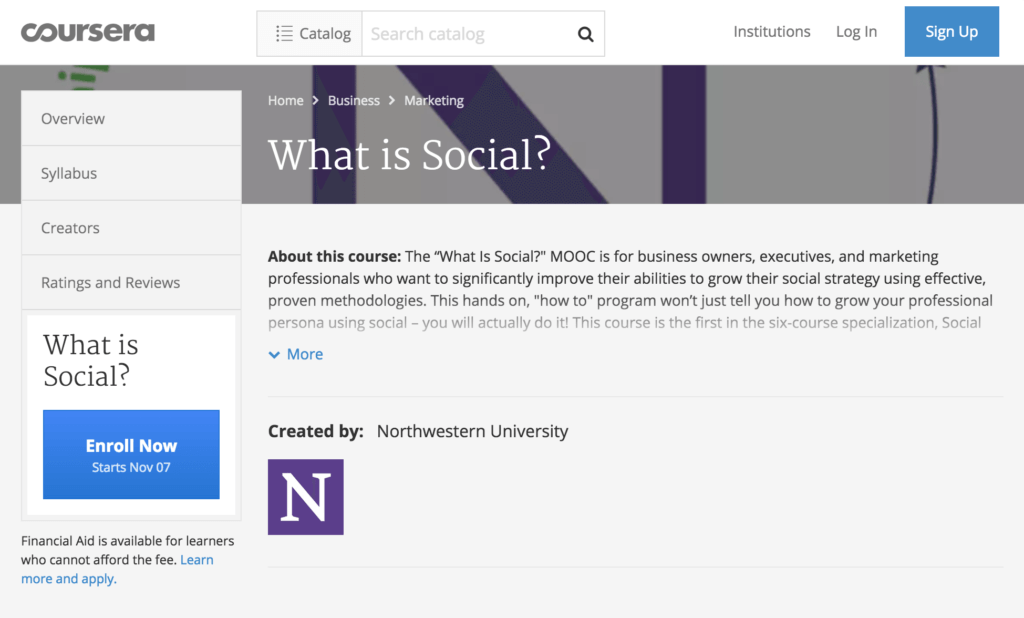1024x618 pixels.
Task: Jump to Ratings and Reviews
Action: tap(131, 283)
